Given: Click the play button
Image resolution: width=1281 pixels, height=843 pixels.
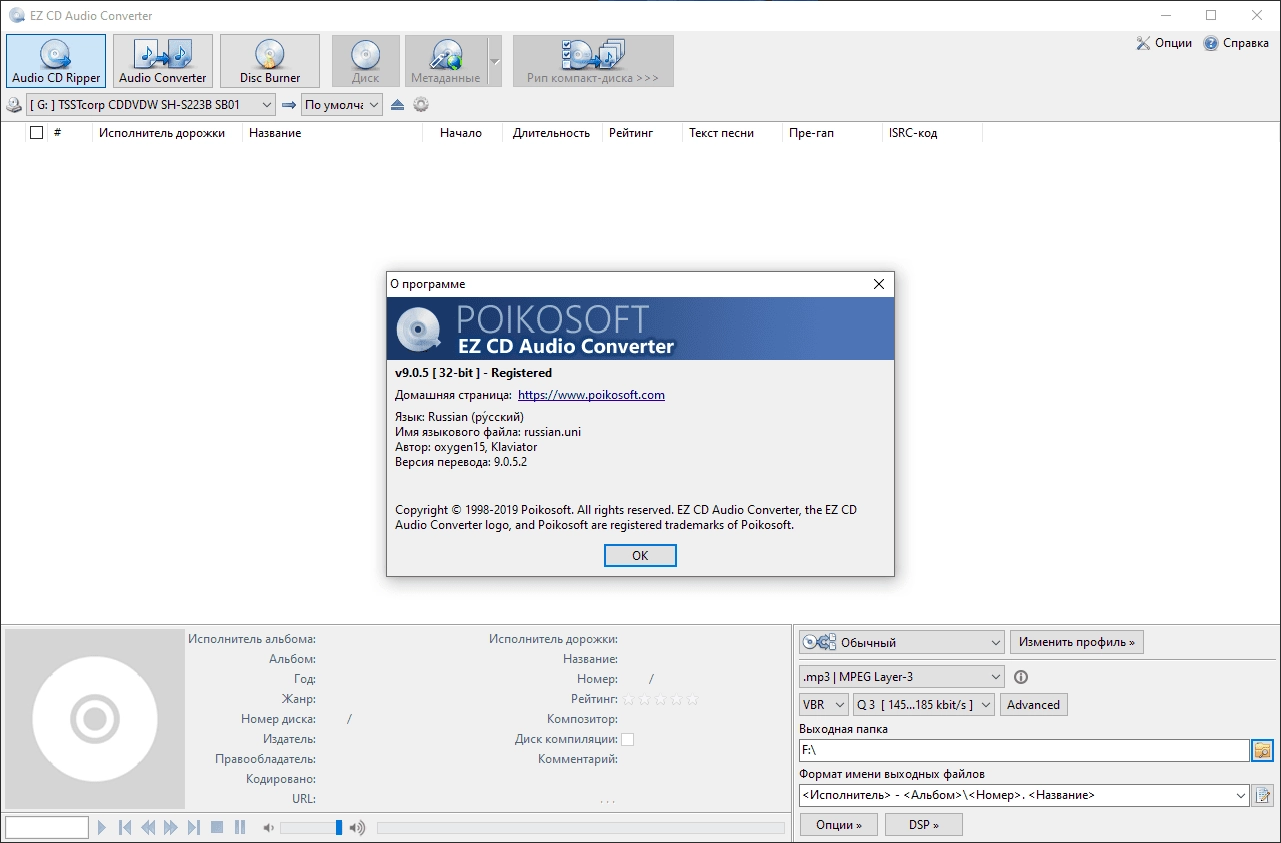Looking at the screenshot, I should pos(101,827).
